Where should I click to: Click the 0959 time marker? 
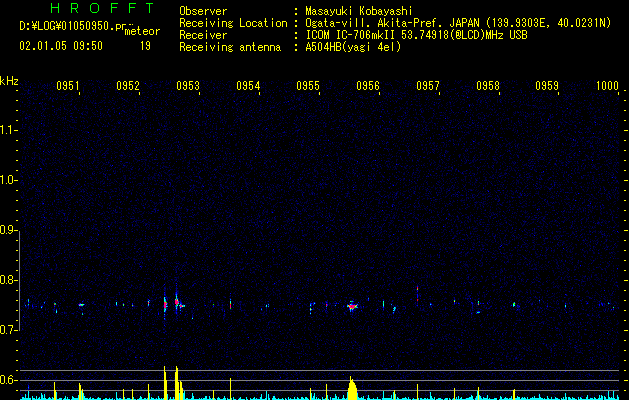tap(547, 85)
